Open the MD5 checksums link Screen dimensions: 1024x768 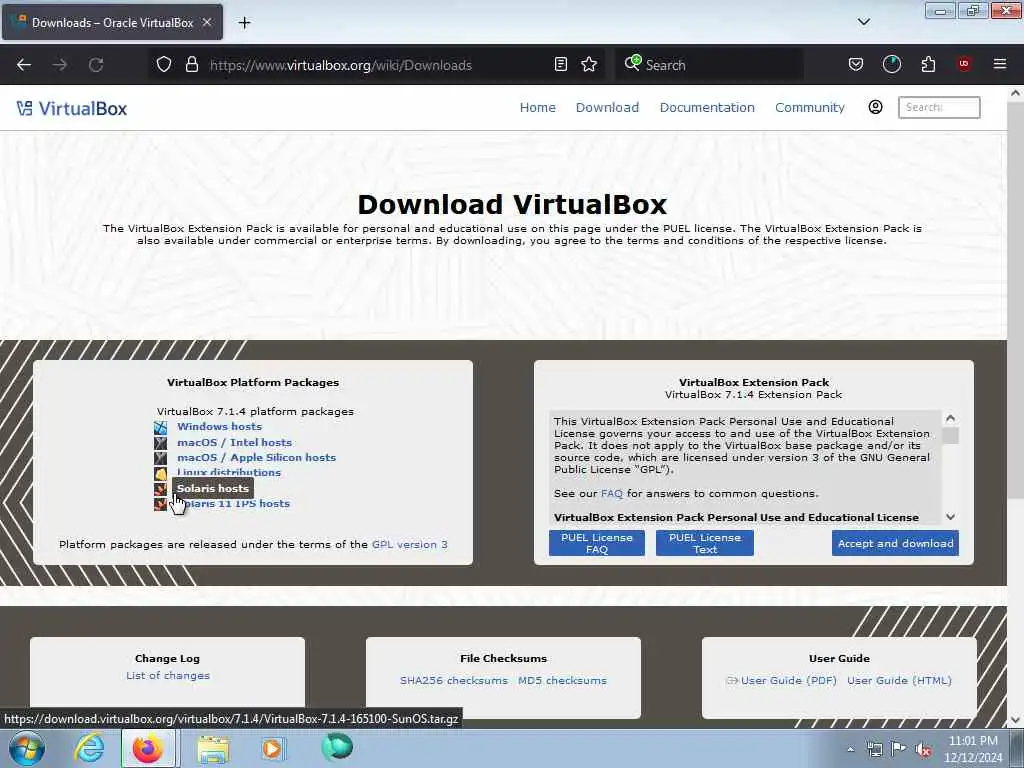coord(562,680)
